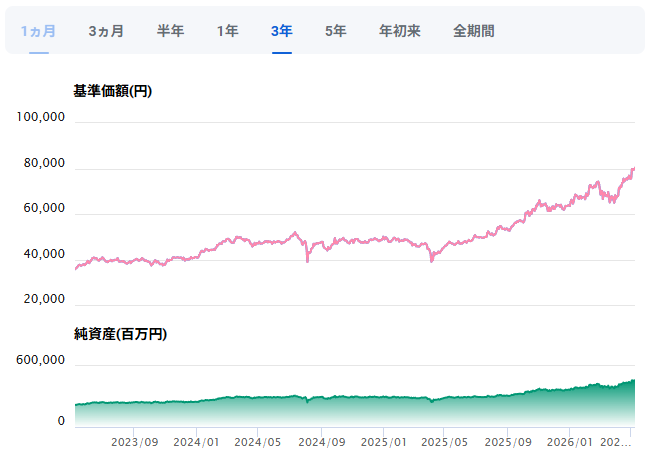The height and width of the screenshot is (459, 650).
Task: Click the 2024/05 date axis label
Action: click(x=257, y=442)
